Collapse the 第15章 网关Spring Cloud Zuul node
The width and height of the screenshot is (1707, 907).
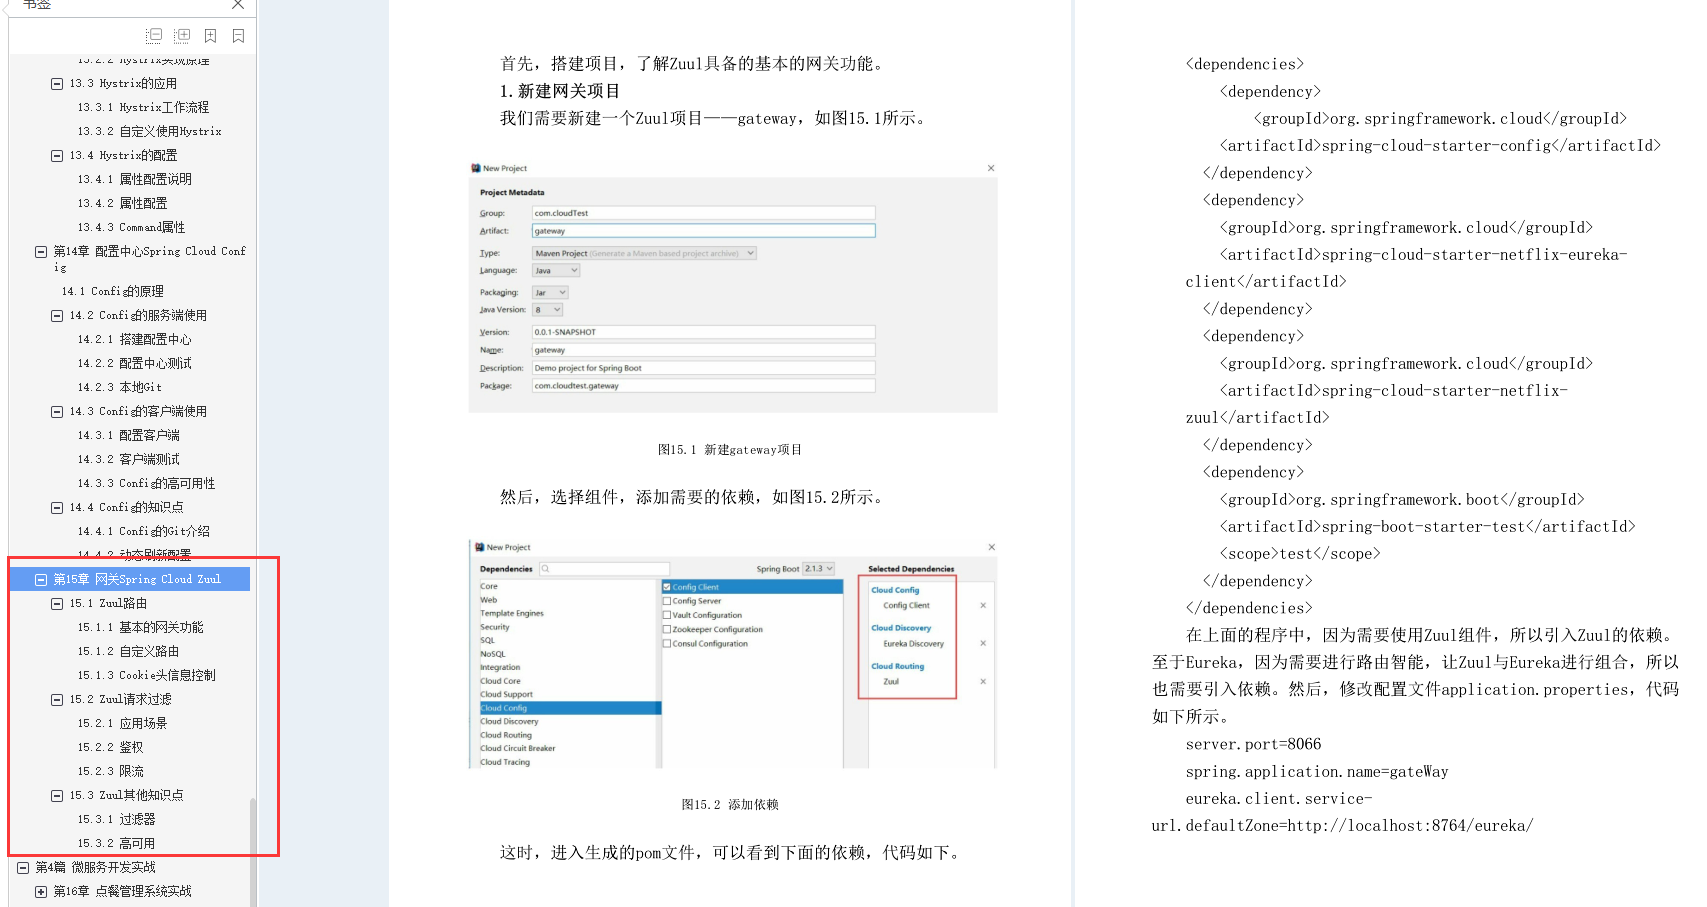click(41, 580)
